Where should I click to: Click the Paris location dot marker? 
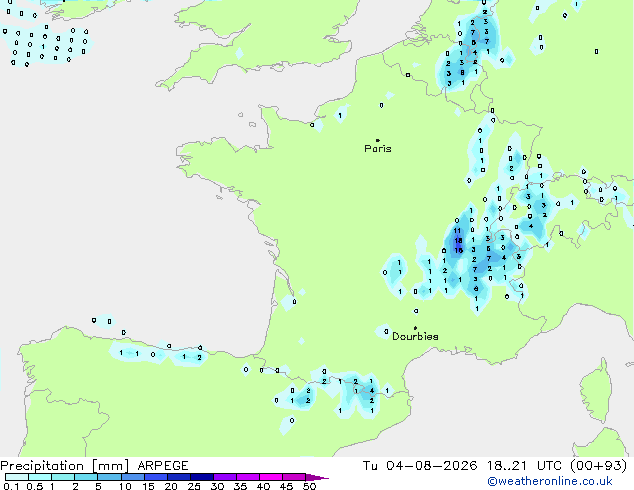coord(378,140)
